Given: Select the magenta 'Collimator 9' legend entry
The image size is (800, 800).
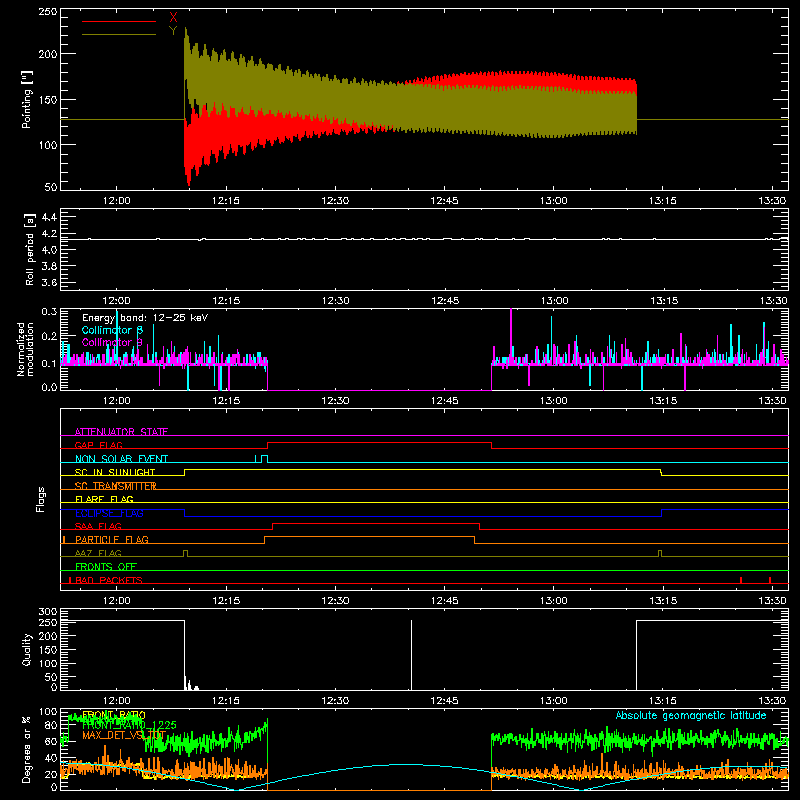Looking at the screenshot, I should click(x=112, y=342).
